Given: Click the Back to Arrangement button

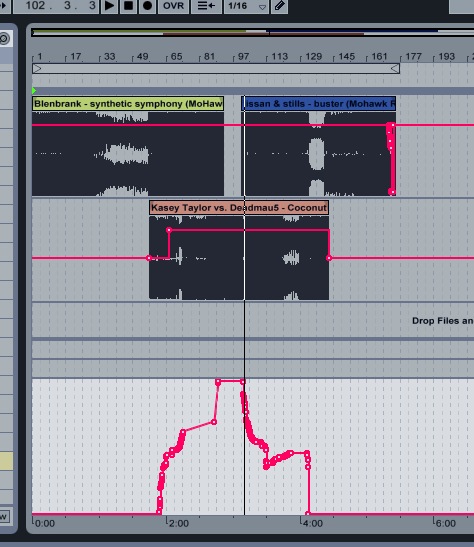Looking at the screenshot, I should (206, 6).
